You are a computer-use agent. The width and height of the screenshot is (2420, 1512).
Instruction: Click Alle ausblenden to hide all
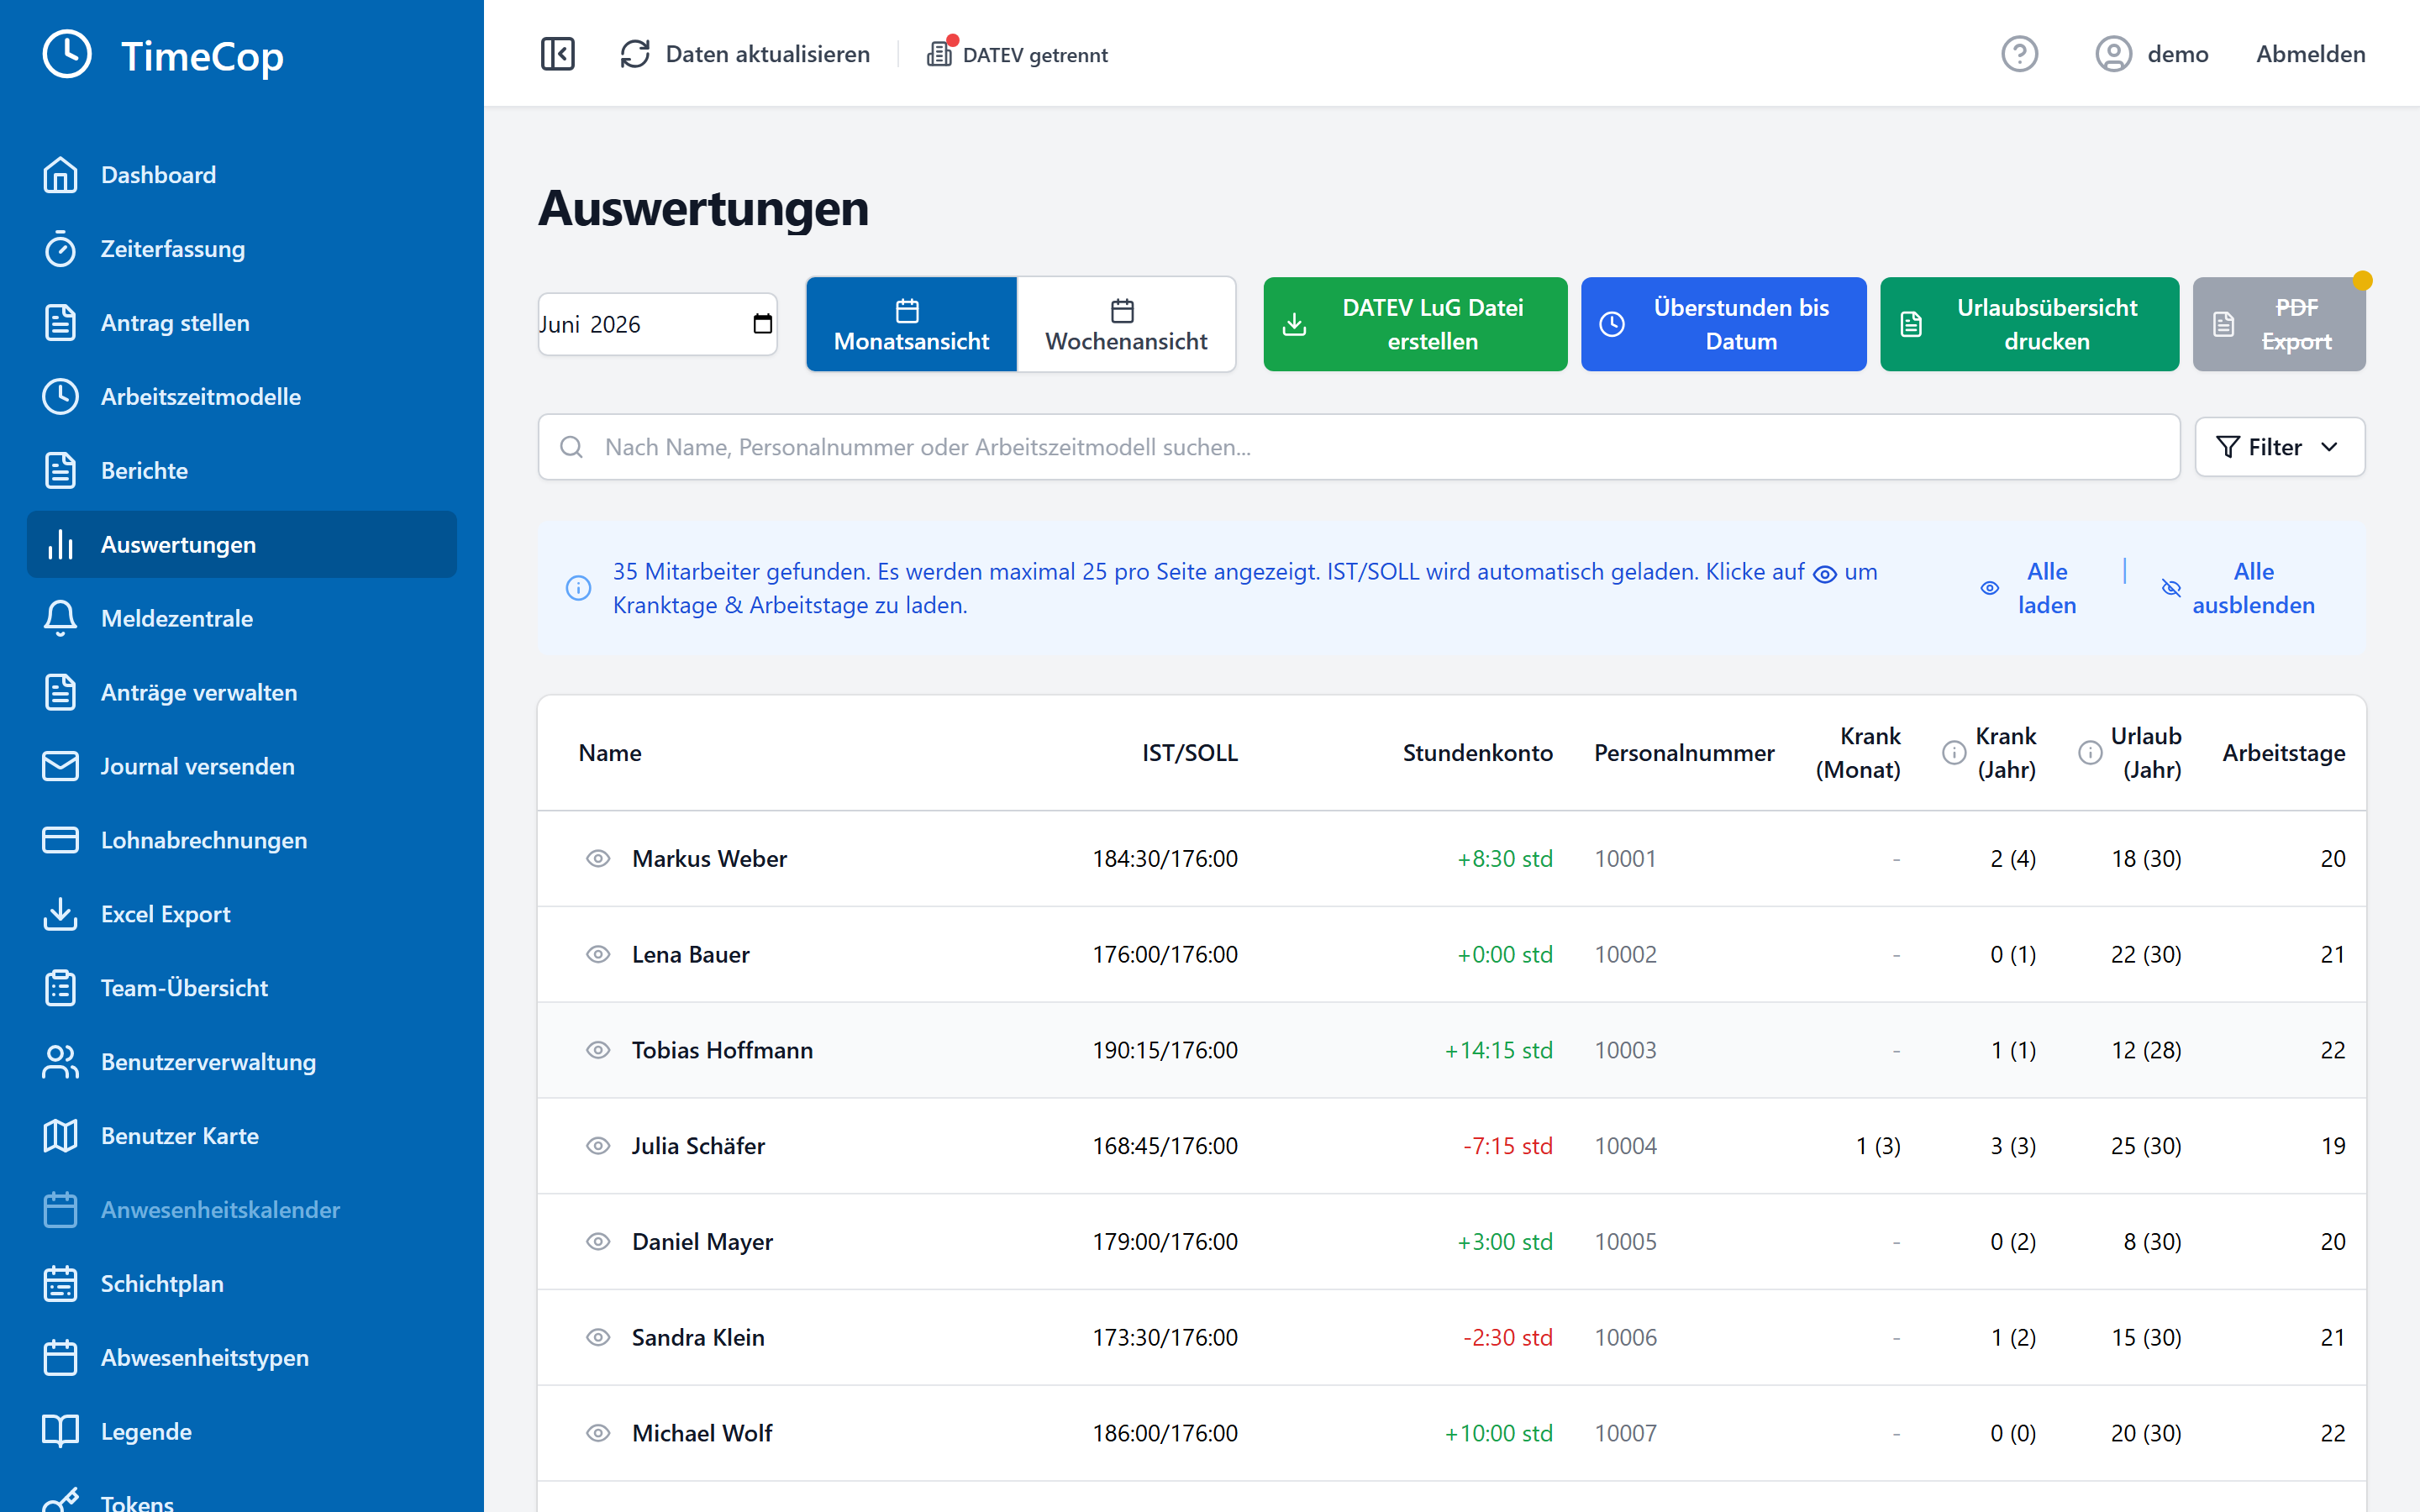pyautogui.click(x=2238, y=588)
